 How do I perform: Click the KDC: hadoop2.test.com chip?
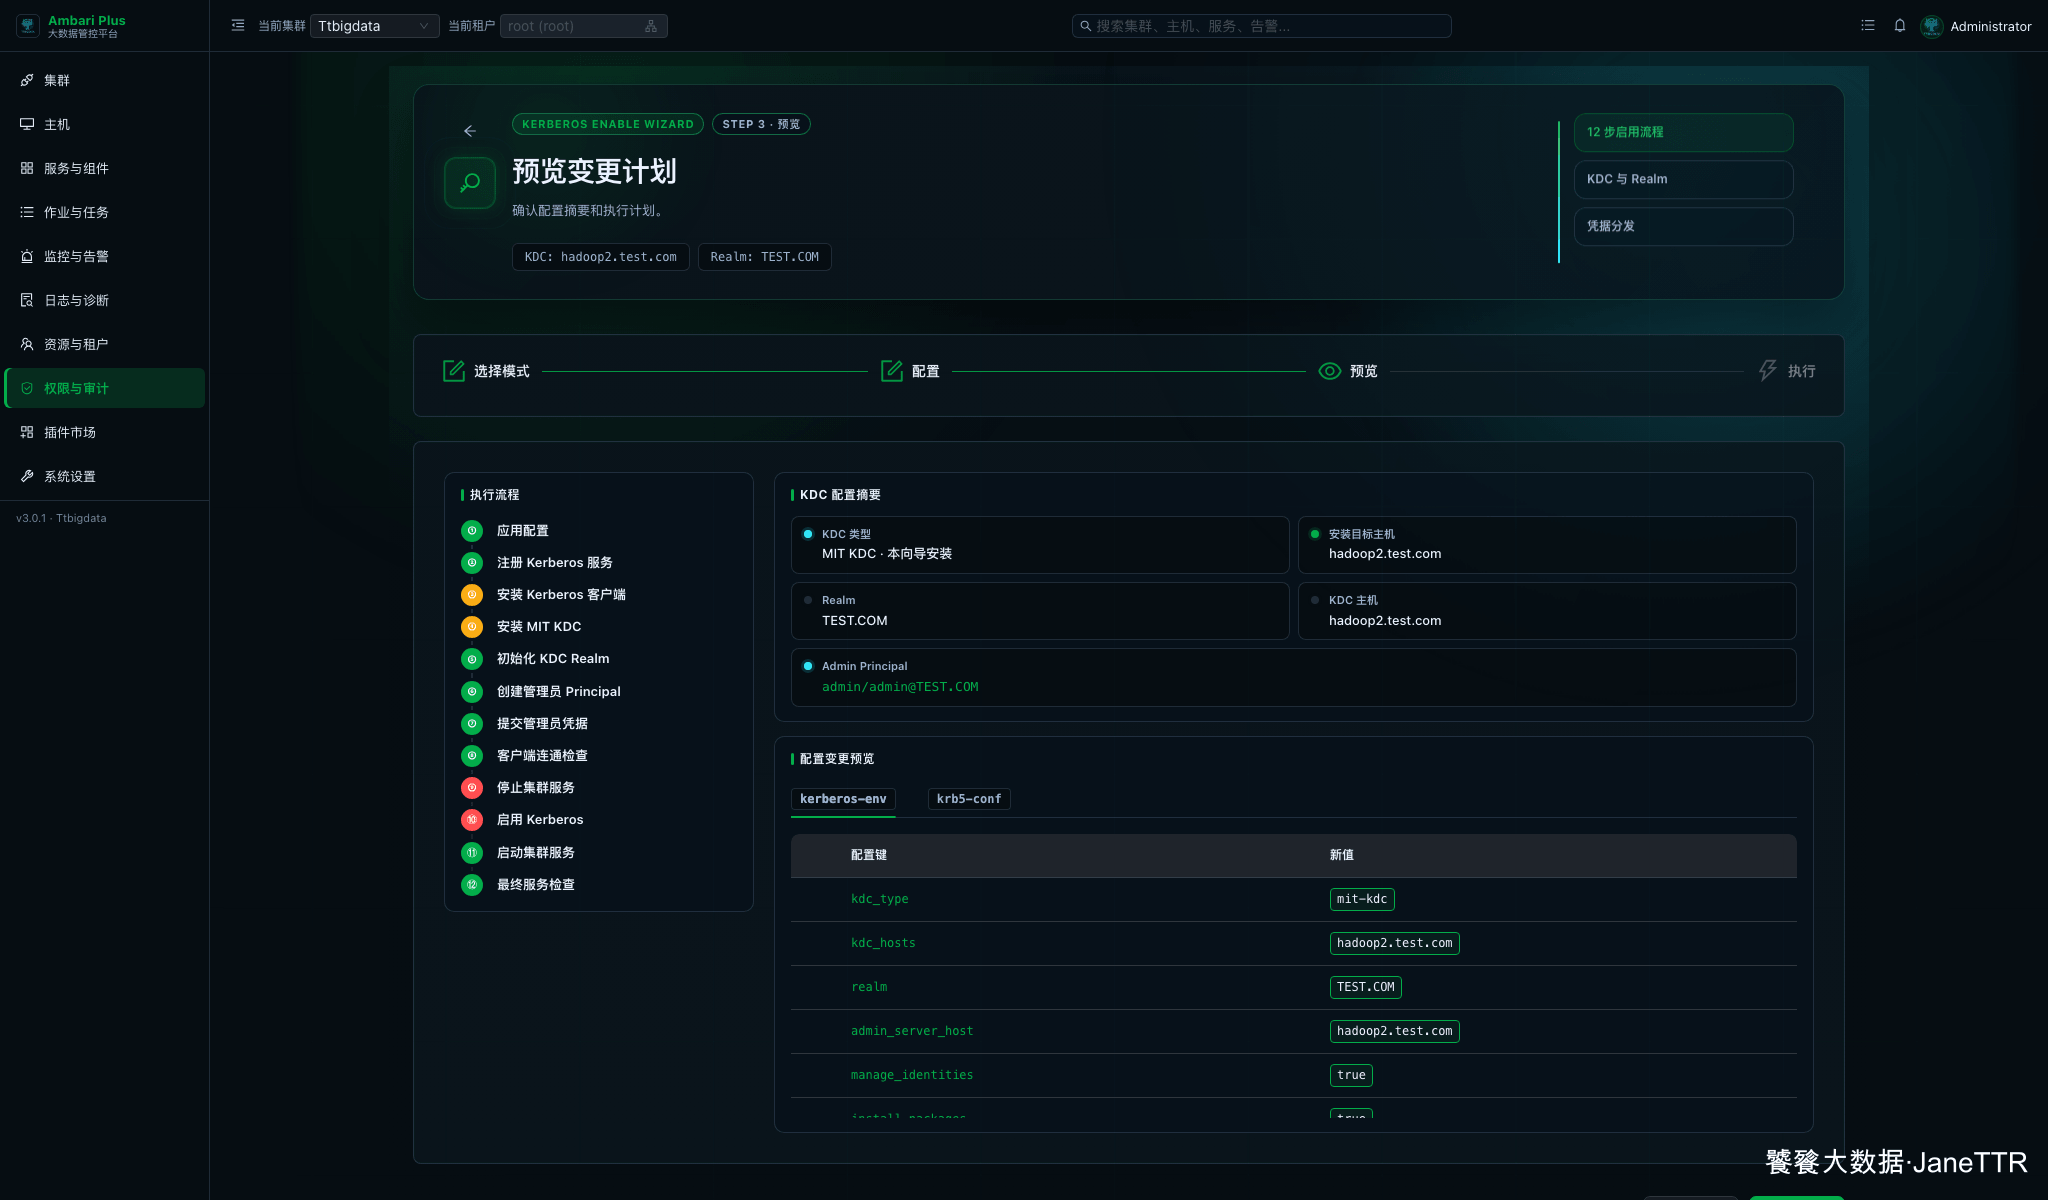pyautogui.click(x=601, y=257)
